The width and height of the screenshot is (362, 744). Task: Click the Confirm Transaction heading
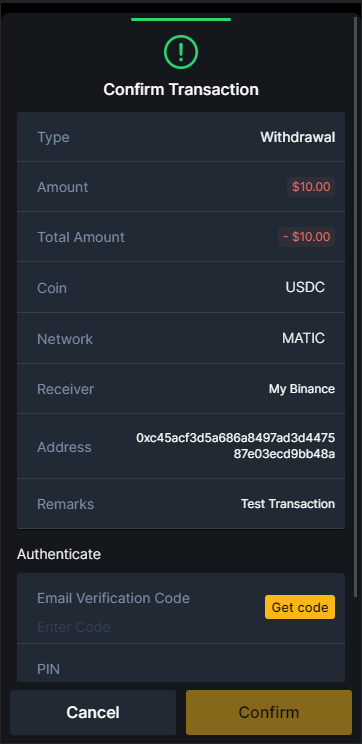(181, 89)
